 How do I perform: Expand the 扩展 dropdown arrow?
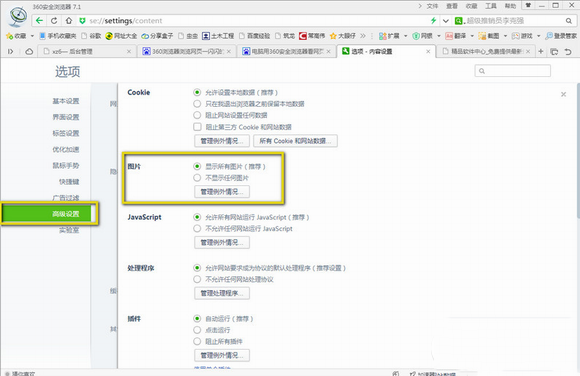[405, 36]
